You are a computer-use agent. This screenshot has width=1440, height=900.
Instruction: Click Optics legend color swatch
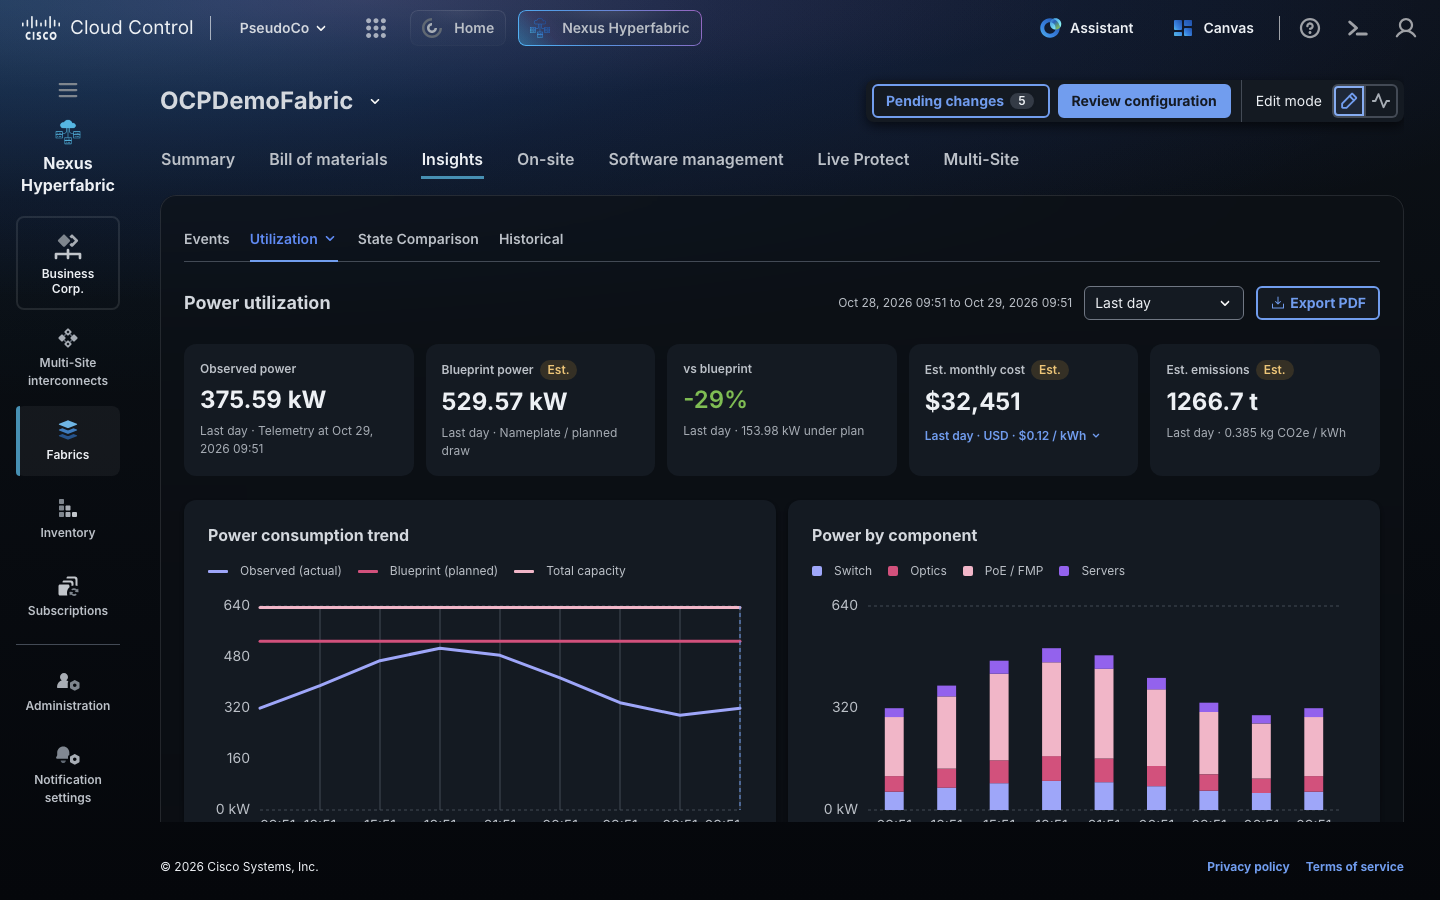(893, 571)
